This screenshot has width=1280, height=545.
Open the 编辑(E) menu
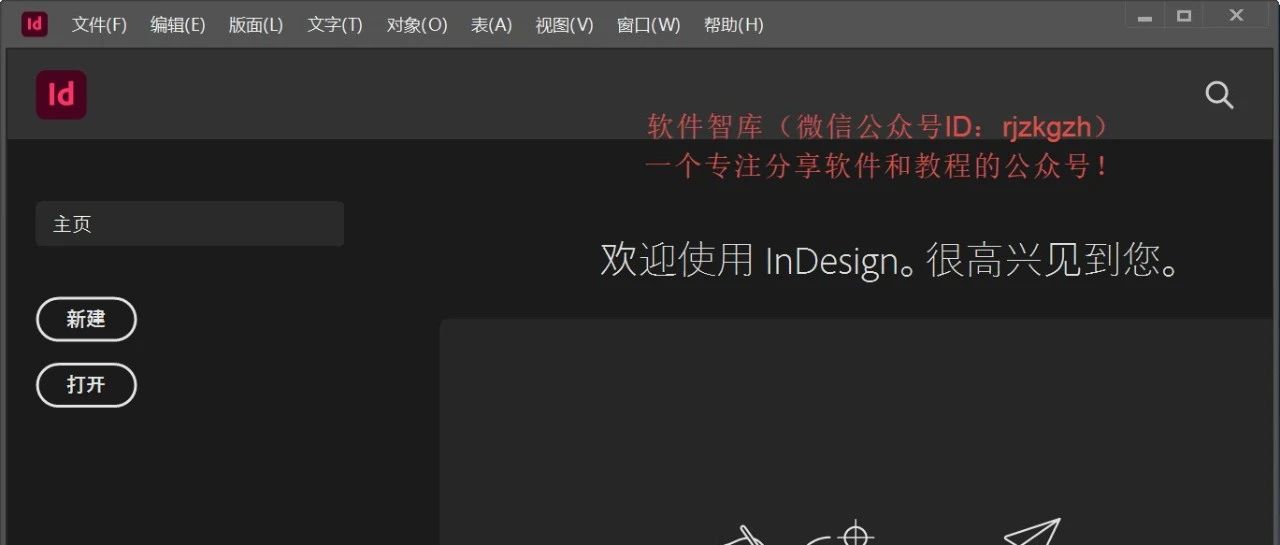click(178, 25)
